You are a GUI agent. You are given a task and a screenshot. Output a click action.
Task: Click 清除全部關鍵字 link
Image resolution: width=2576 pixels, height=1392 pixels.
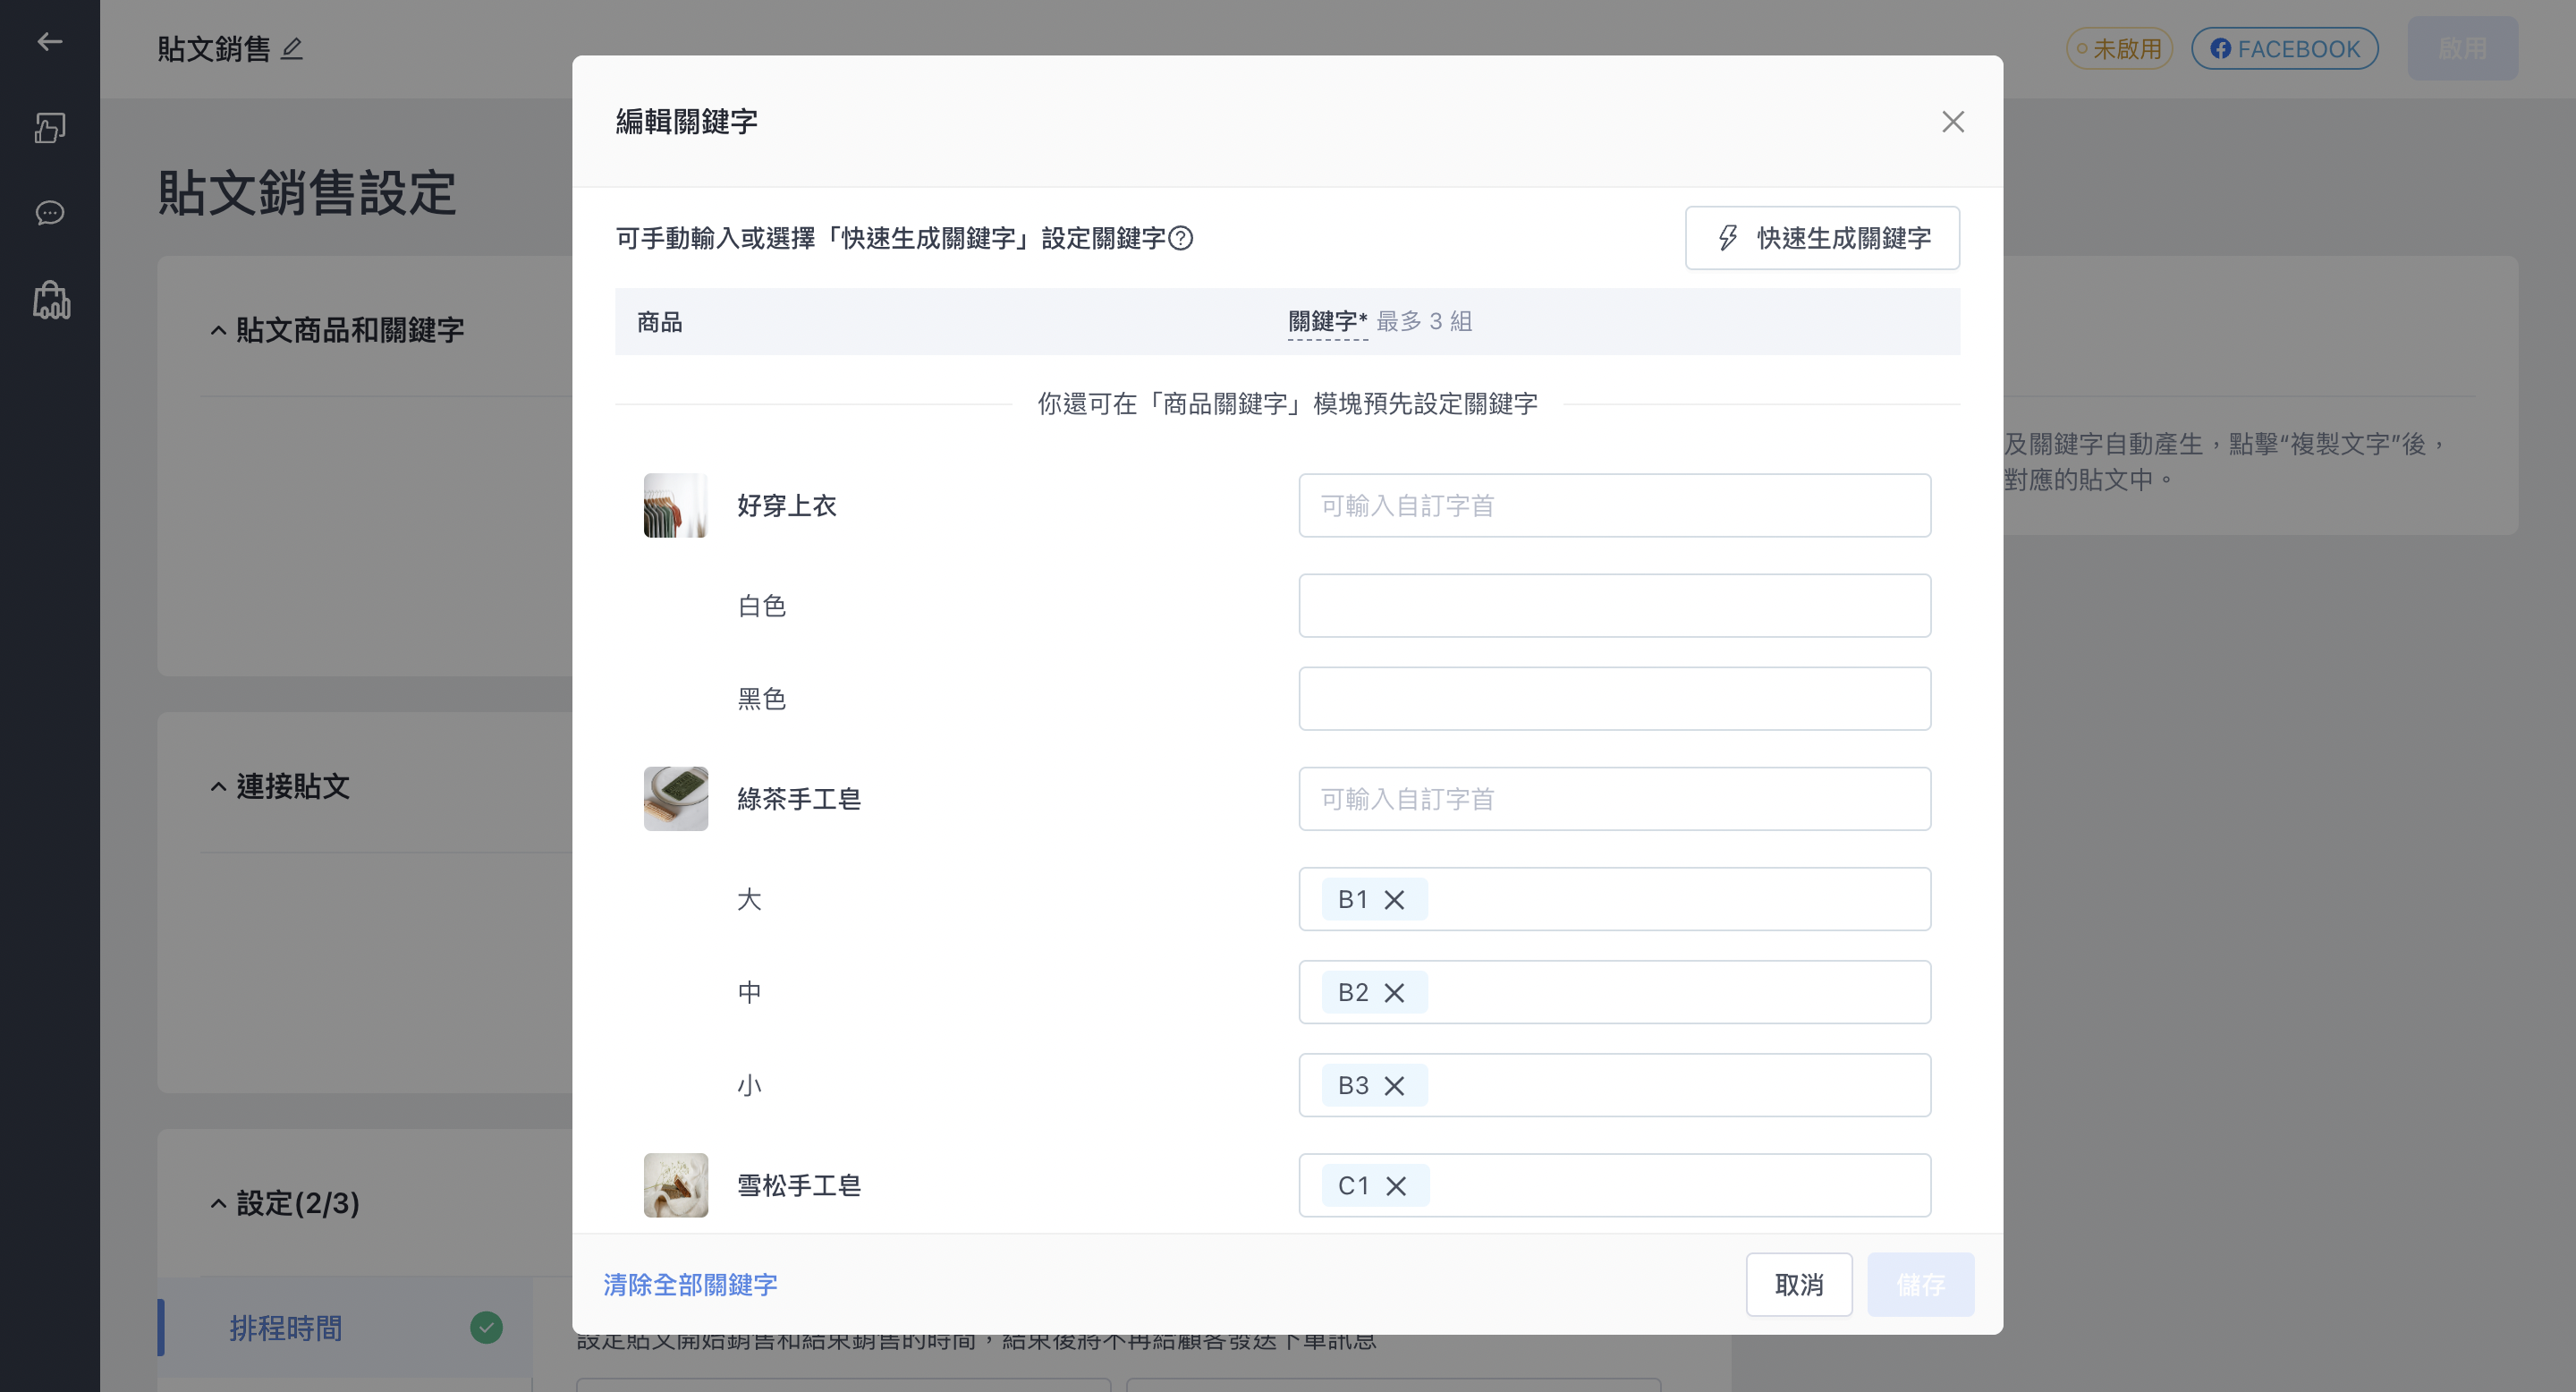coord(690,1285)
